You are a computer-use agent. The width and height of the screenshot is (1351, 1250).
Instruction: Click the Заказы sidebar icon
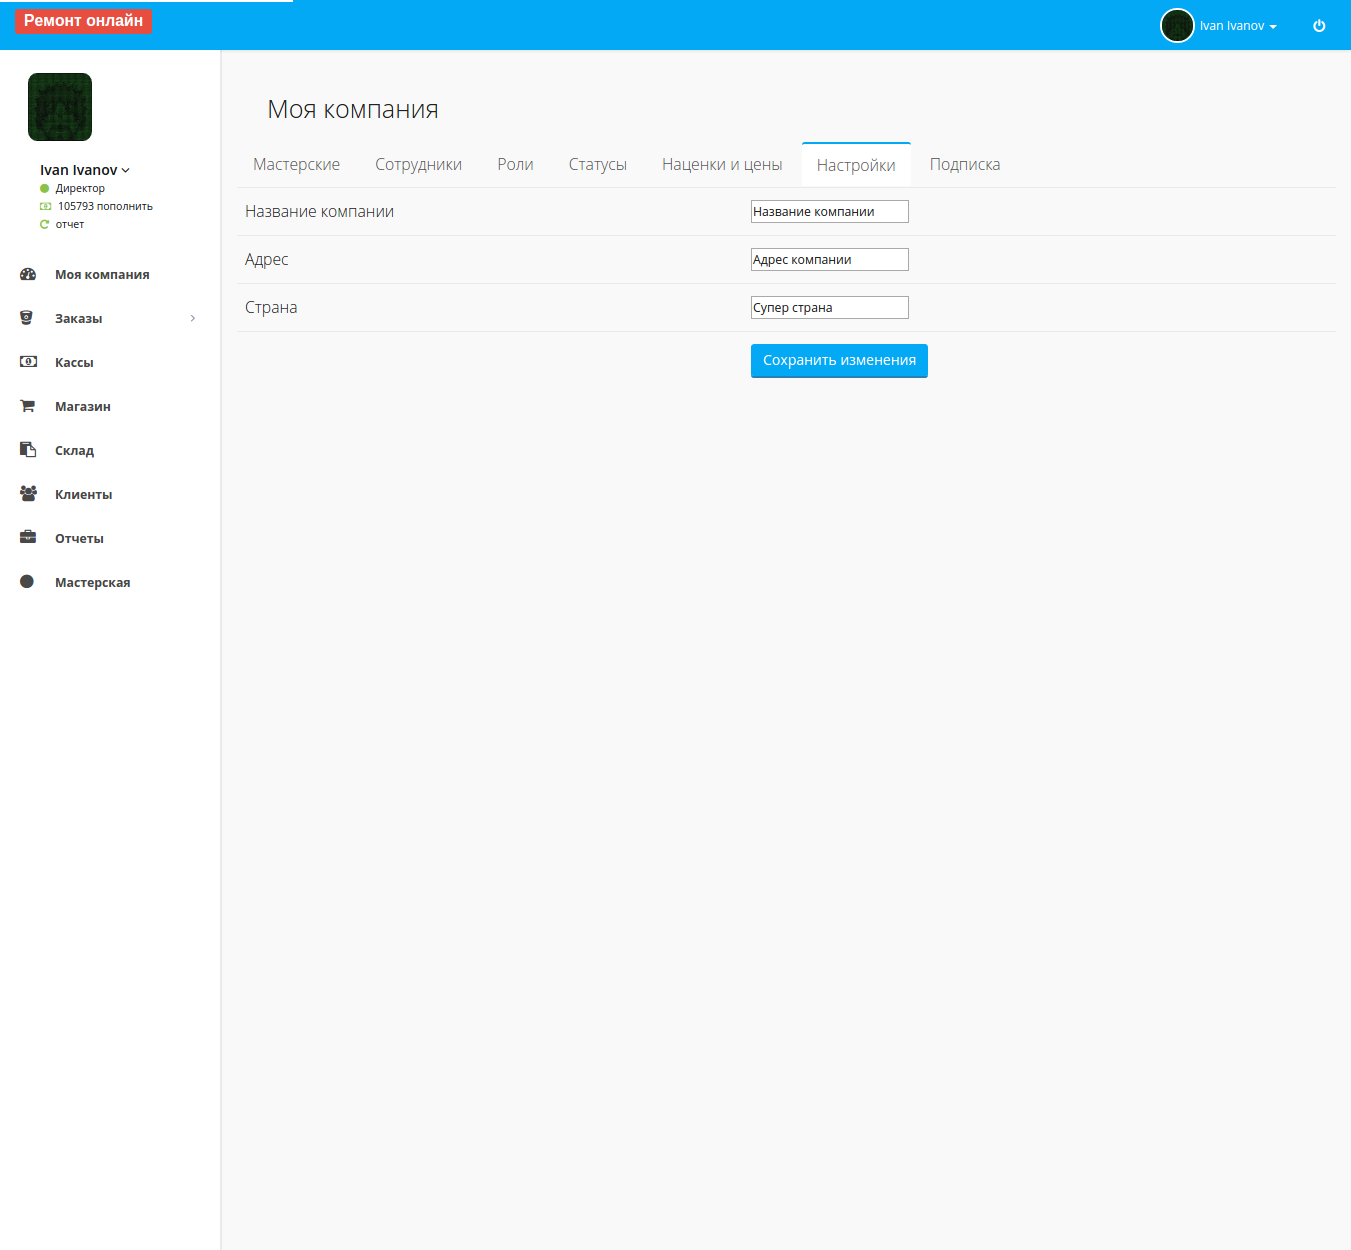pyautogui.click(x=27, y=318)
